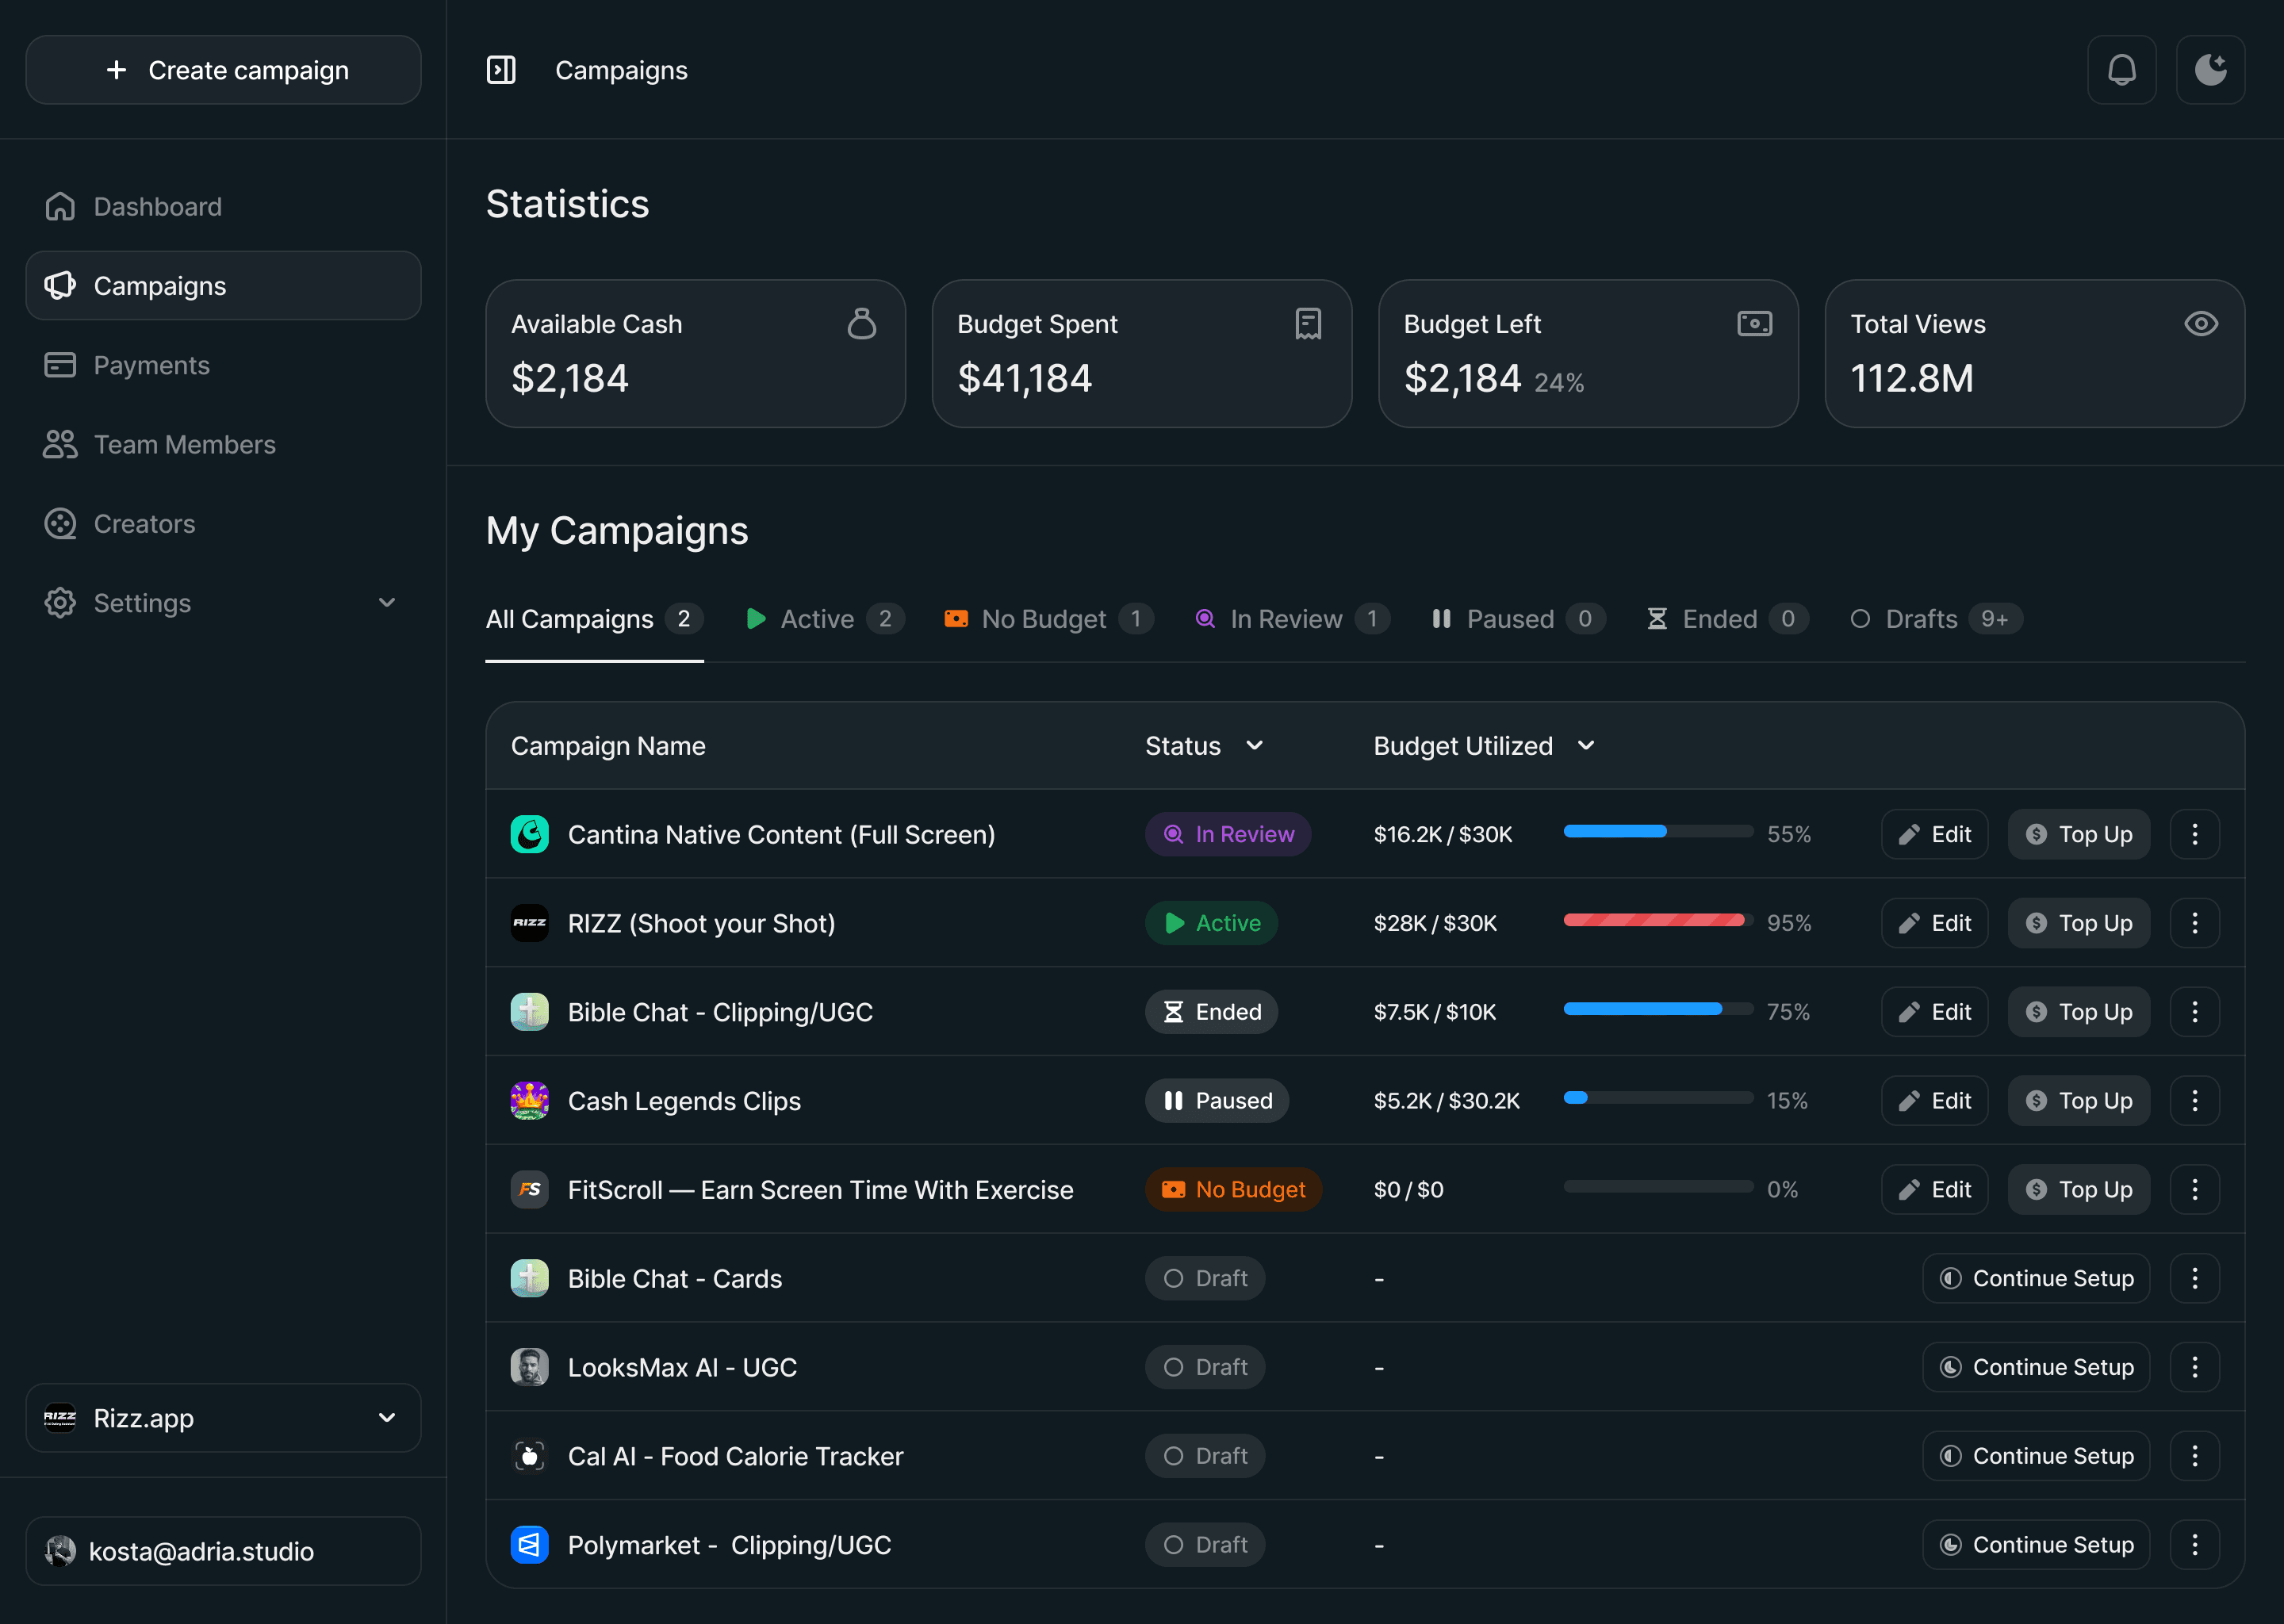Toggle dark mode moon icon
Screen dimensions: 2284x1624
pos(2210,70)
